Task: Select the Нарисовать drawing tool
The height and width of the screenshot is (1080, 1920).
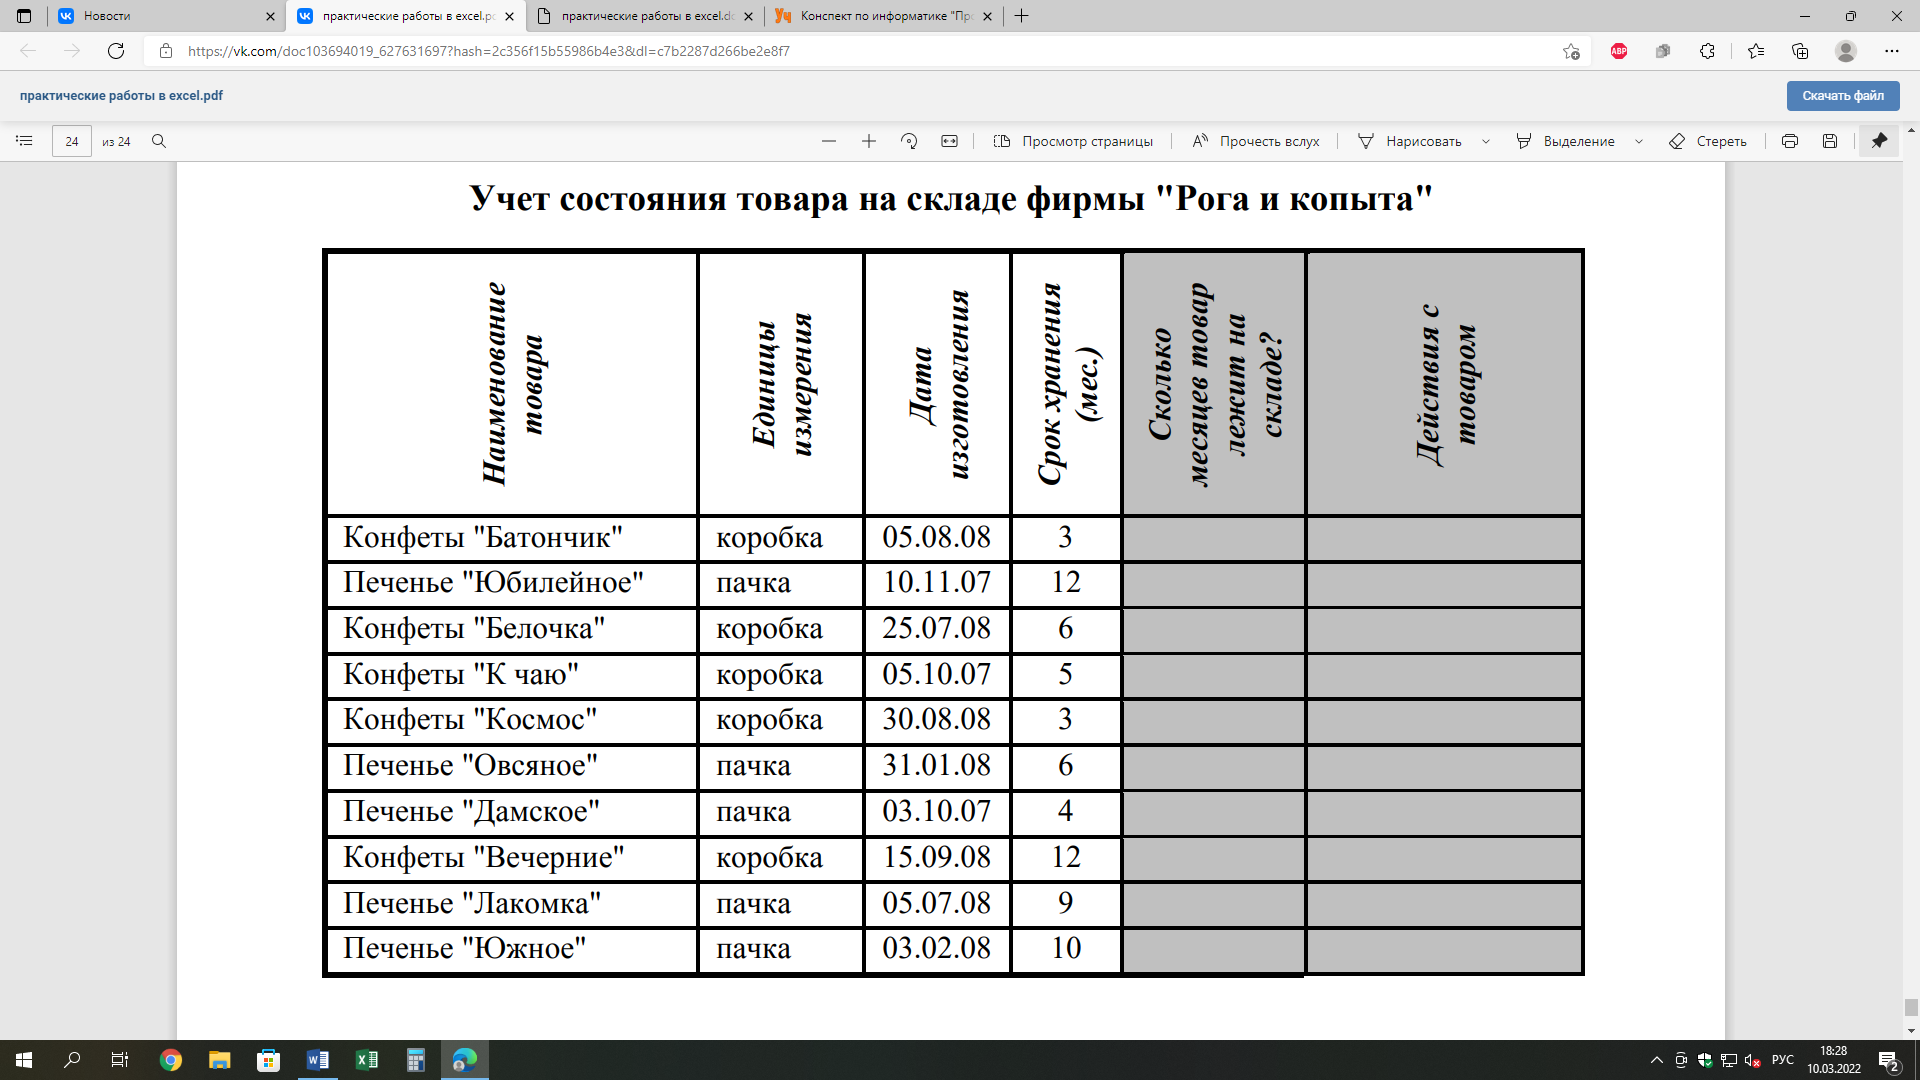Action: point(1410,141)
